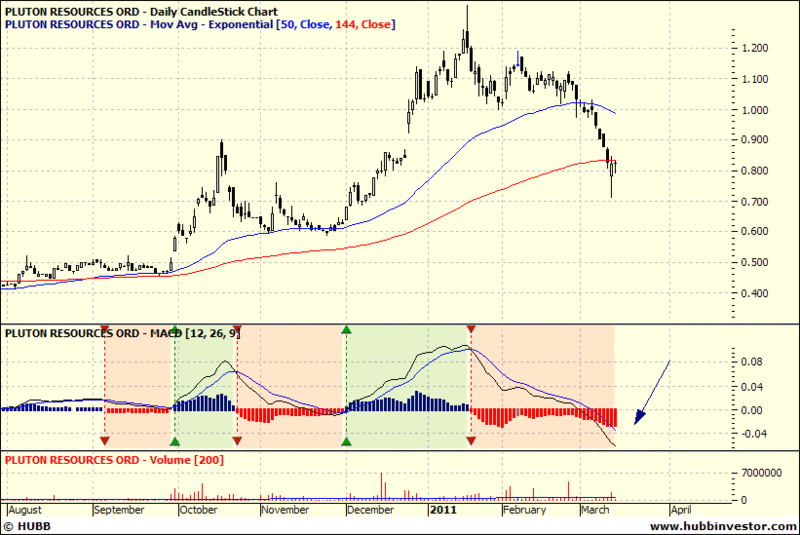Click the 1.000 price axis label
800x535 pixels.
(x=755, y=110)
